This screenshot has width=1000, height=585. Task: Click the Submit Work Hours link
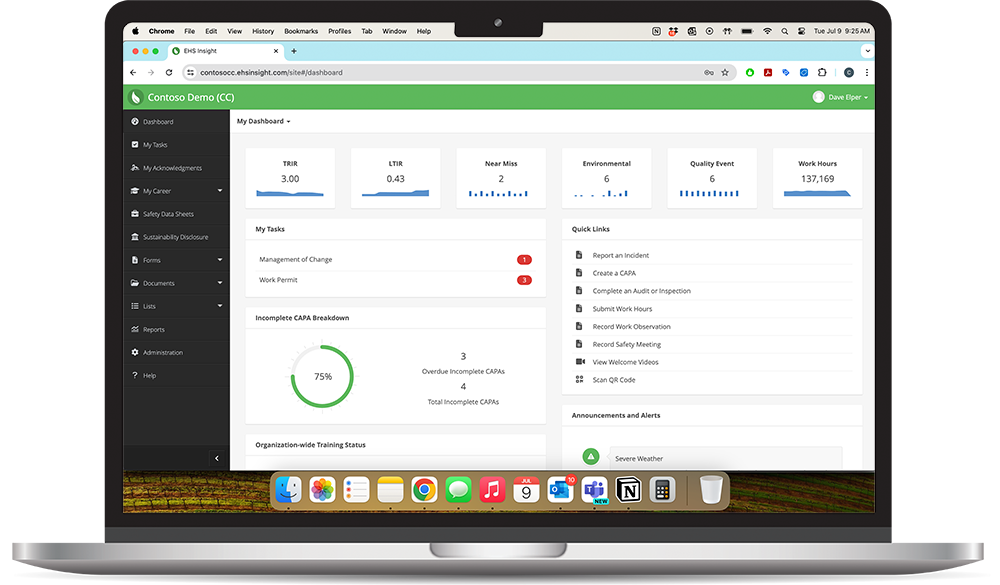622,309
